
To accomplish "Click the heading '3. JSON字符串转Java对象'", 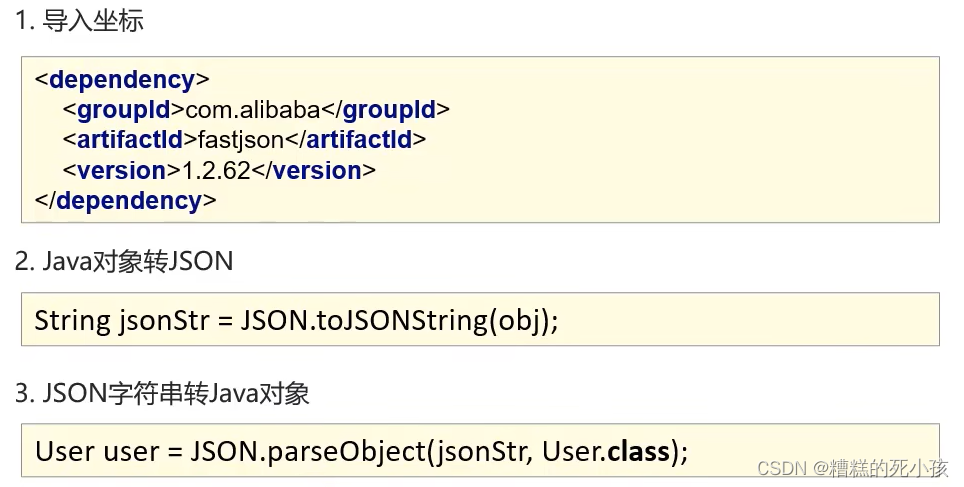I will (x=162, y=393).
